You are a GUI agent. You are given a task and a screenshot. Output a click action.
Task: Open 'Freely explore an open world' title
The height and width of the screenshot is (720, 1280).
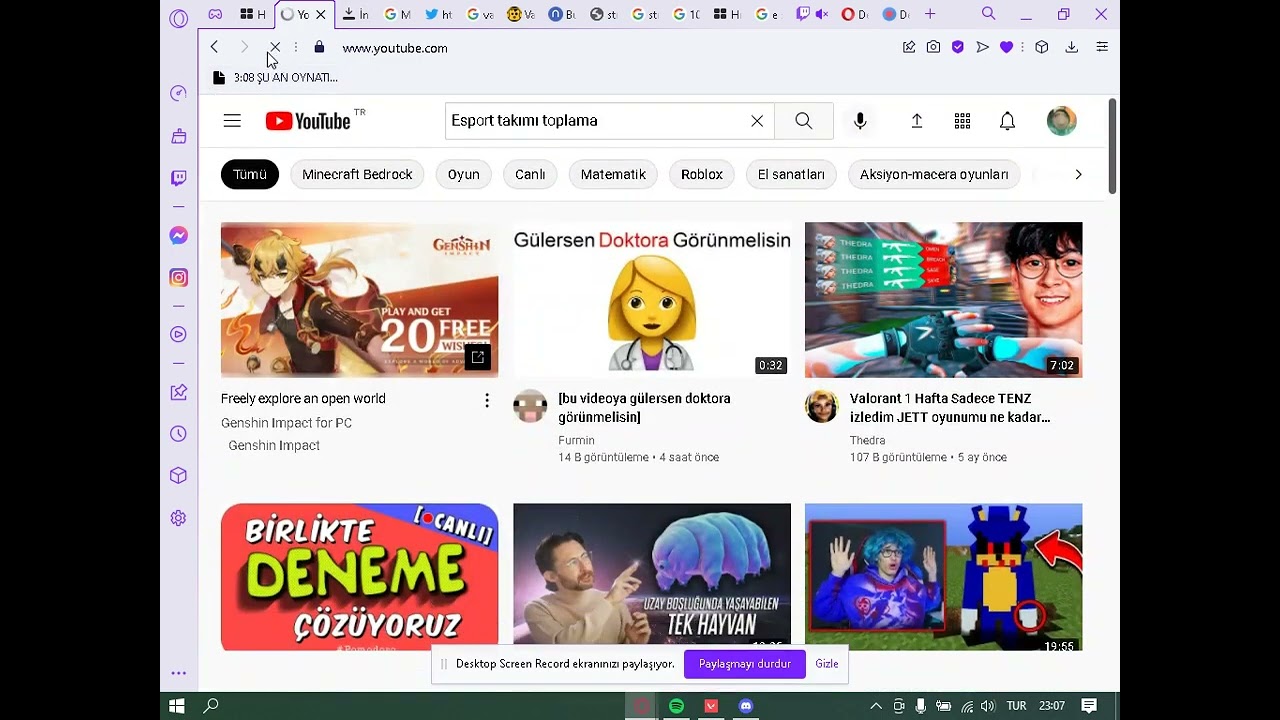coord(303,398)
